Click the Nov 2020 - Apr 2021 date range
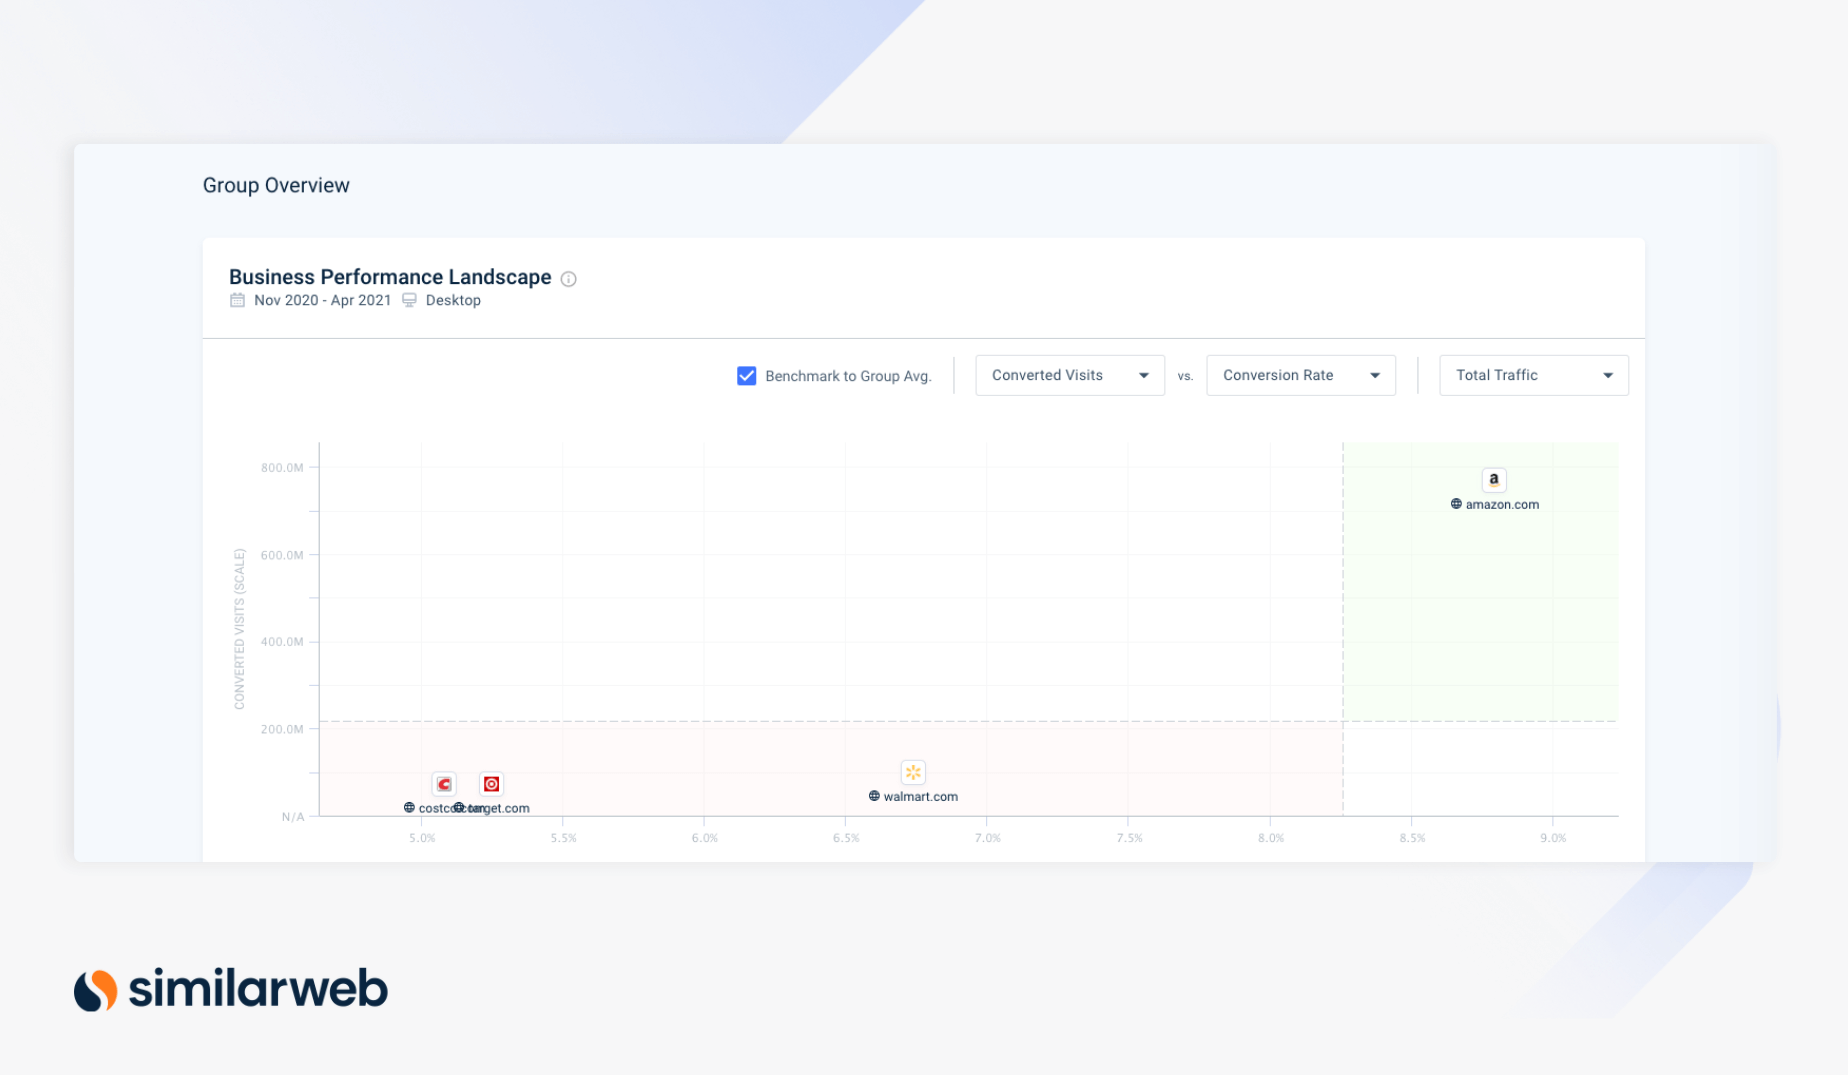Image resolution: width=1848 pixels, height=1075 pixels. pyautogui.click(x=322, y=300)
